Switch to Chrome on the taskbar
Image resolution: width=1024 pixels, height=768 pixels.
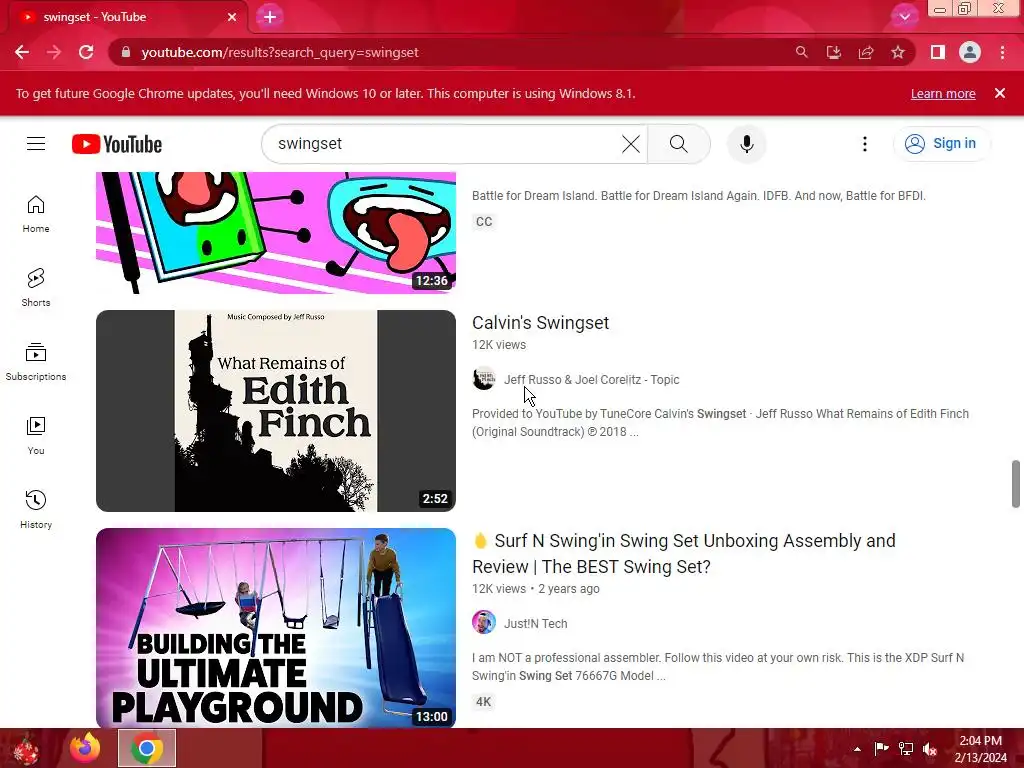(147, 748)
